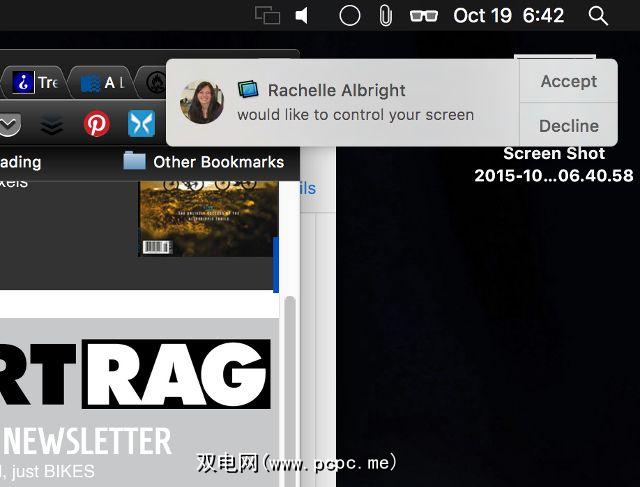The height and width of the screenshot is (487, 640).
Task: Click the NEWSLETTER heading in the web page
Action: pos(87,441)
